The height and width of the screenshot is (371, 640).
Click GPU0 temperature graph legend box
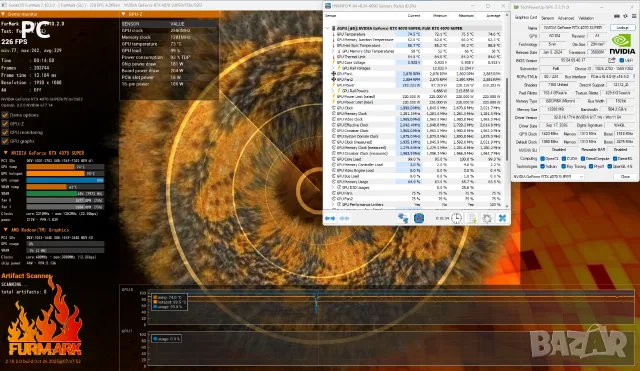pyautogui.click(x=169, y=302)
